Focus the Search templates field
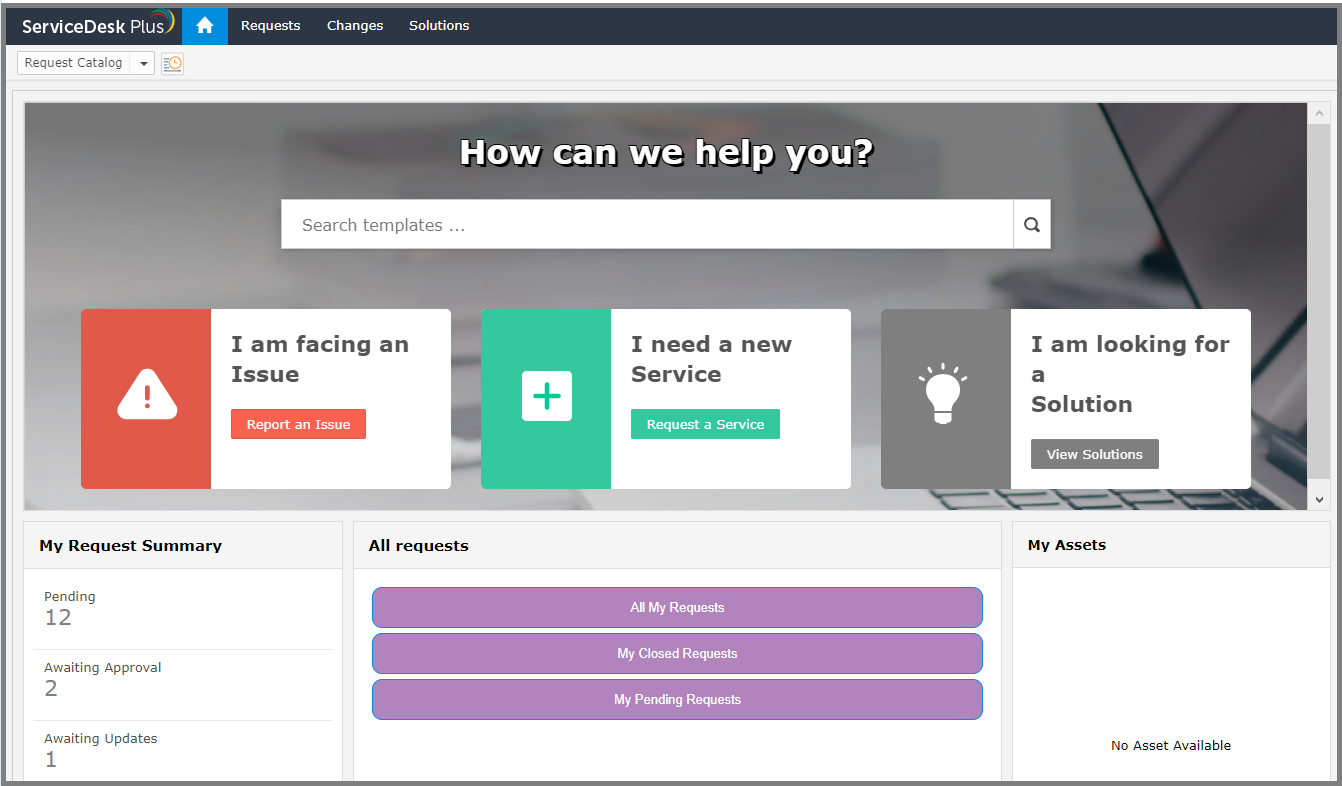1342x786 pixels. [647, 225]
